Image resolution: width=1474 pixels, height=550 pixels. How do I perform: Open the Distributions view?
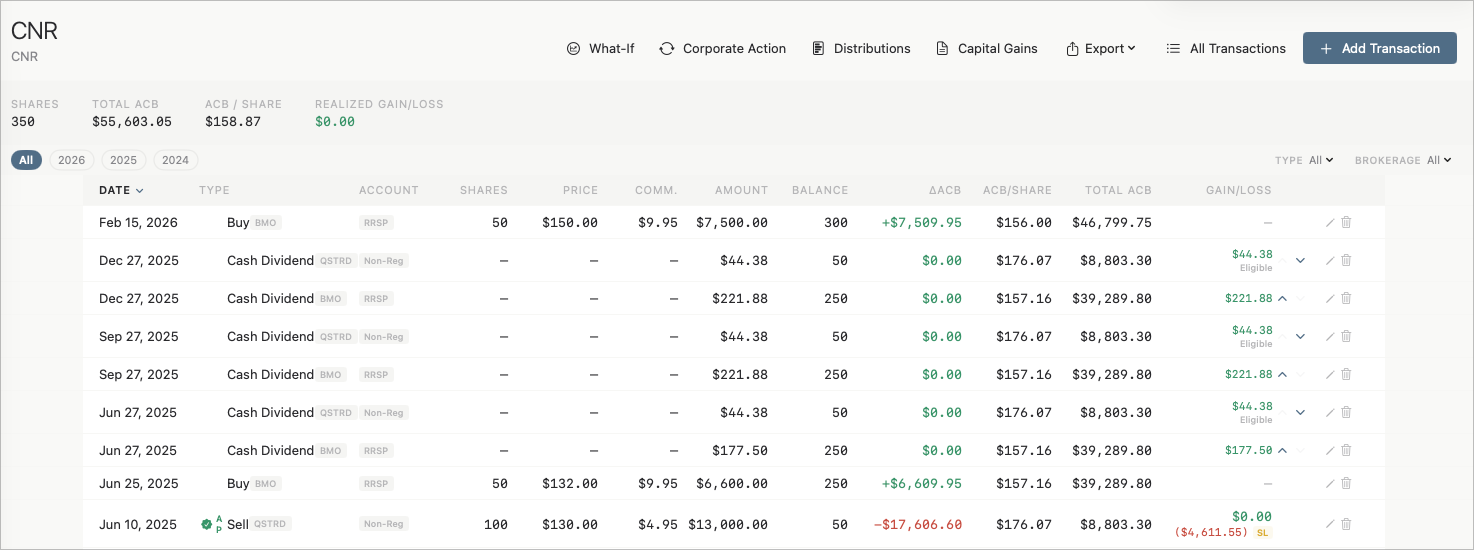coord(861,48)
